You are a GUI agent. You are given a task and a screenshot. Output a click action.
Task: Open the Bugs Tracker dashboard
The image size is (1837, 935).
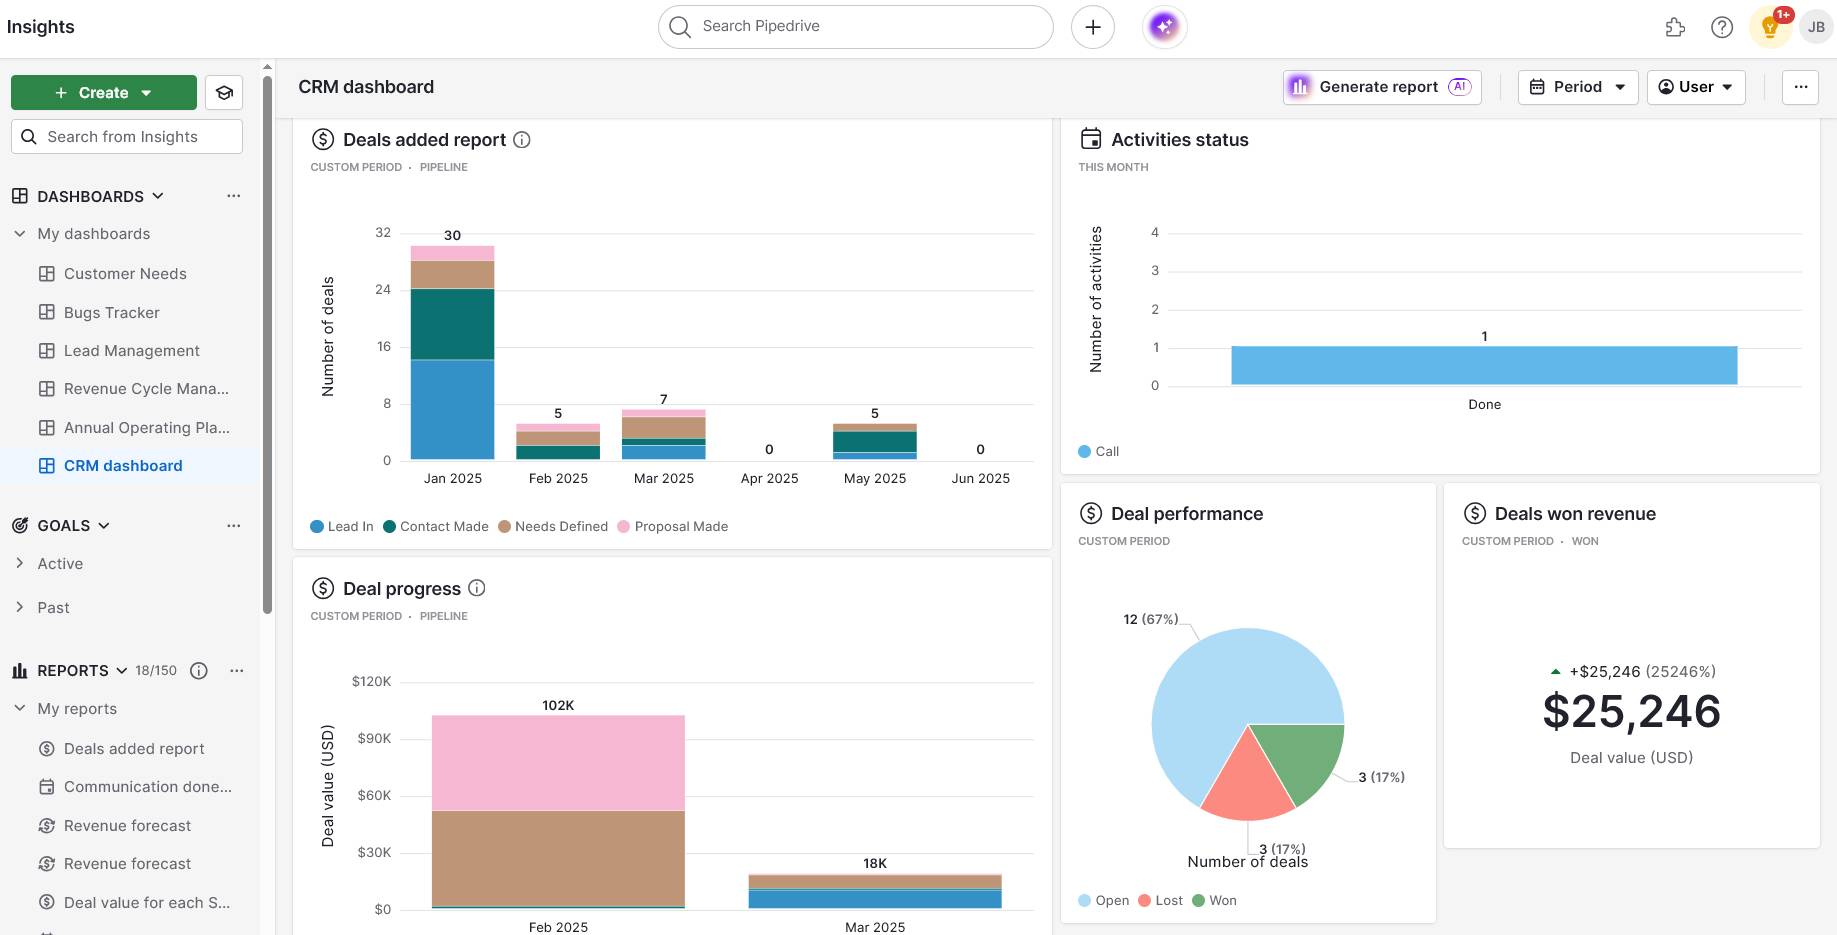(x=112, y=312)
